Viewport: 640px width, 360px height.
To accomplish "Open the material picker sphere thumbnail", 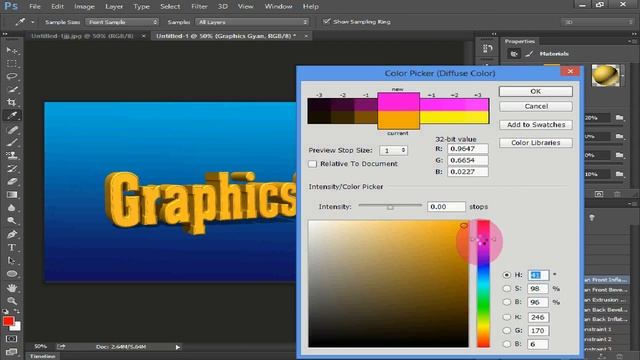I will 605,75.
